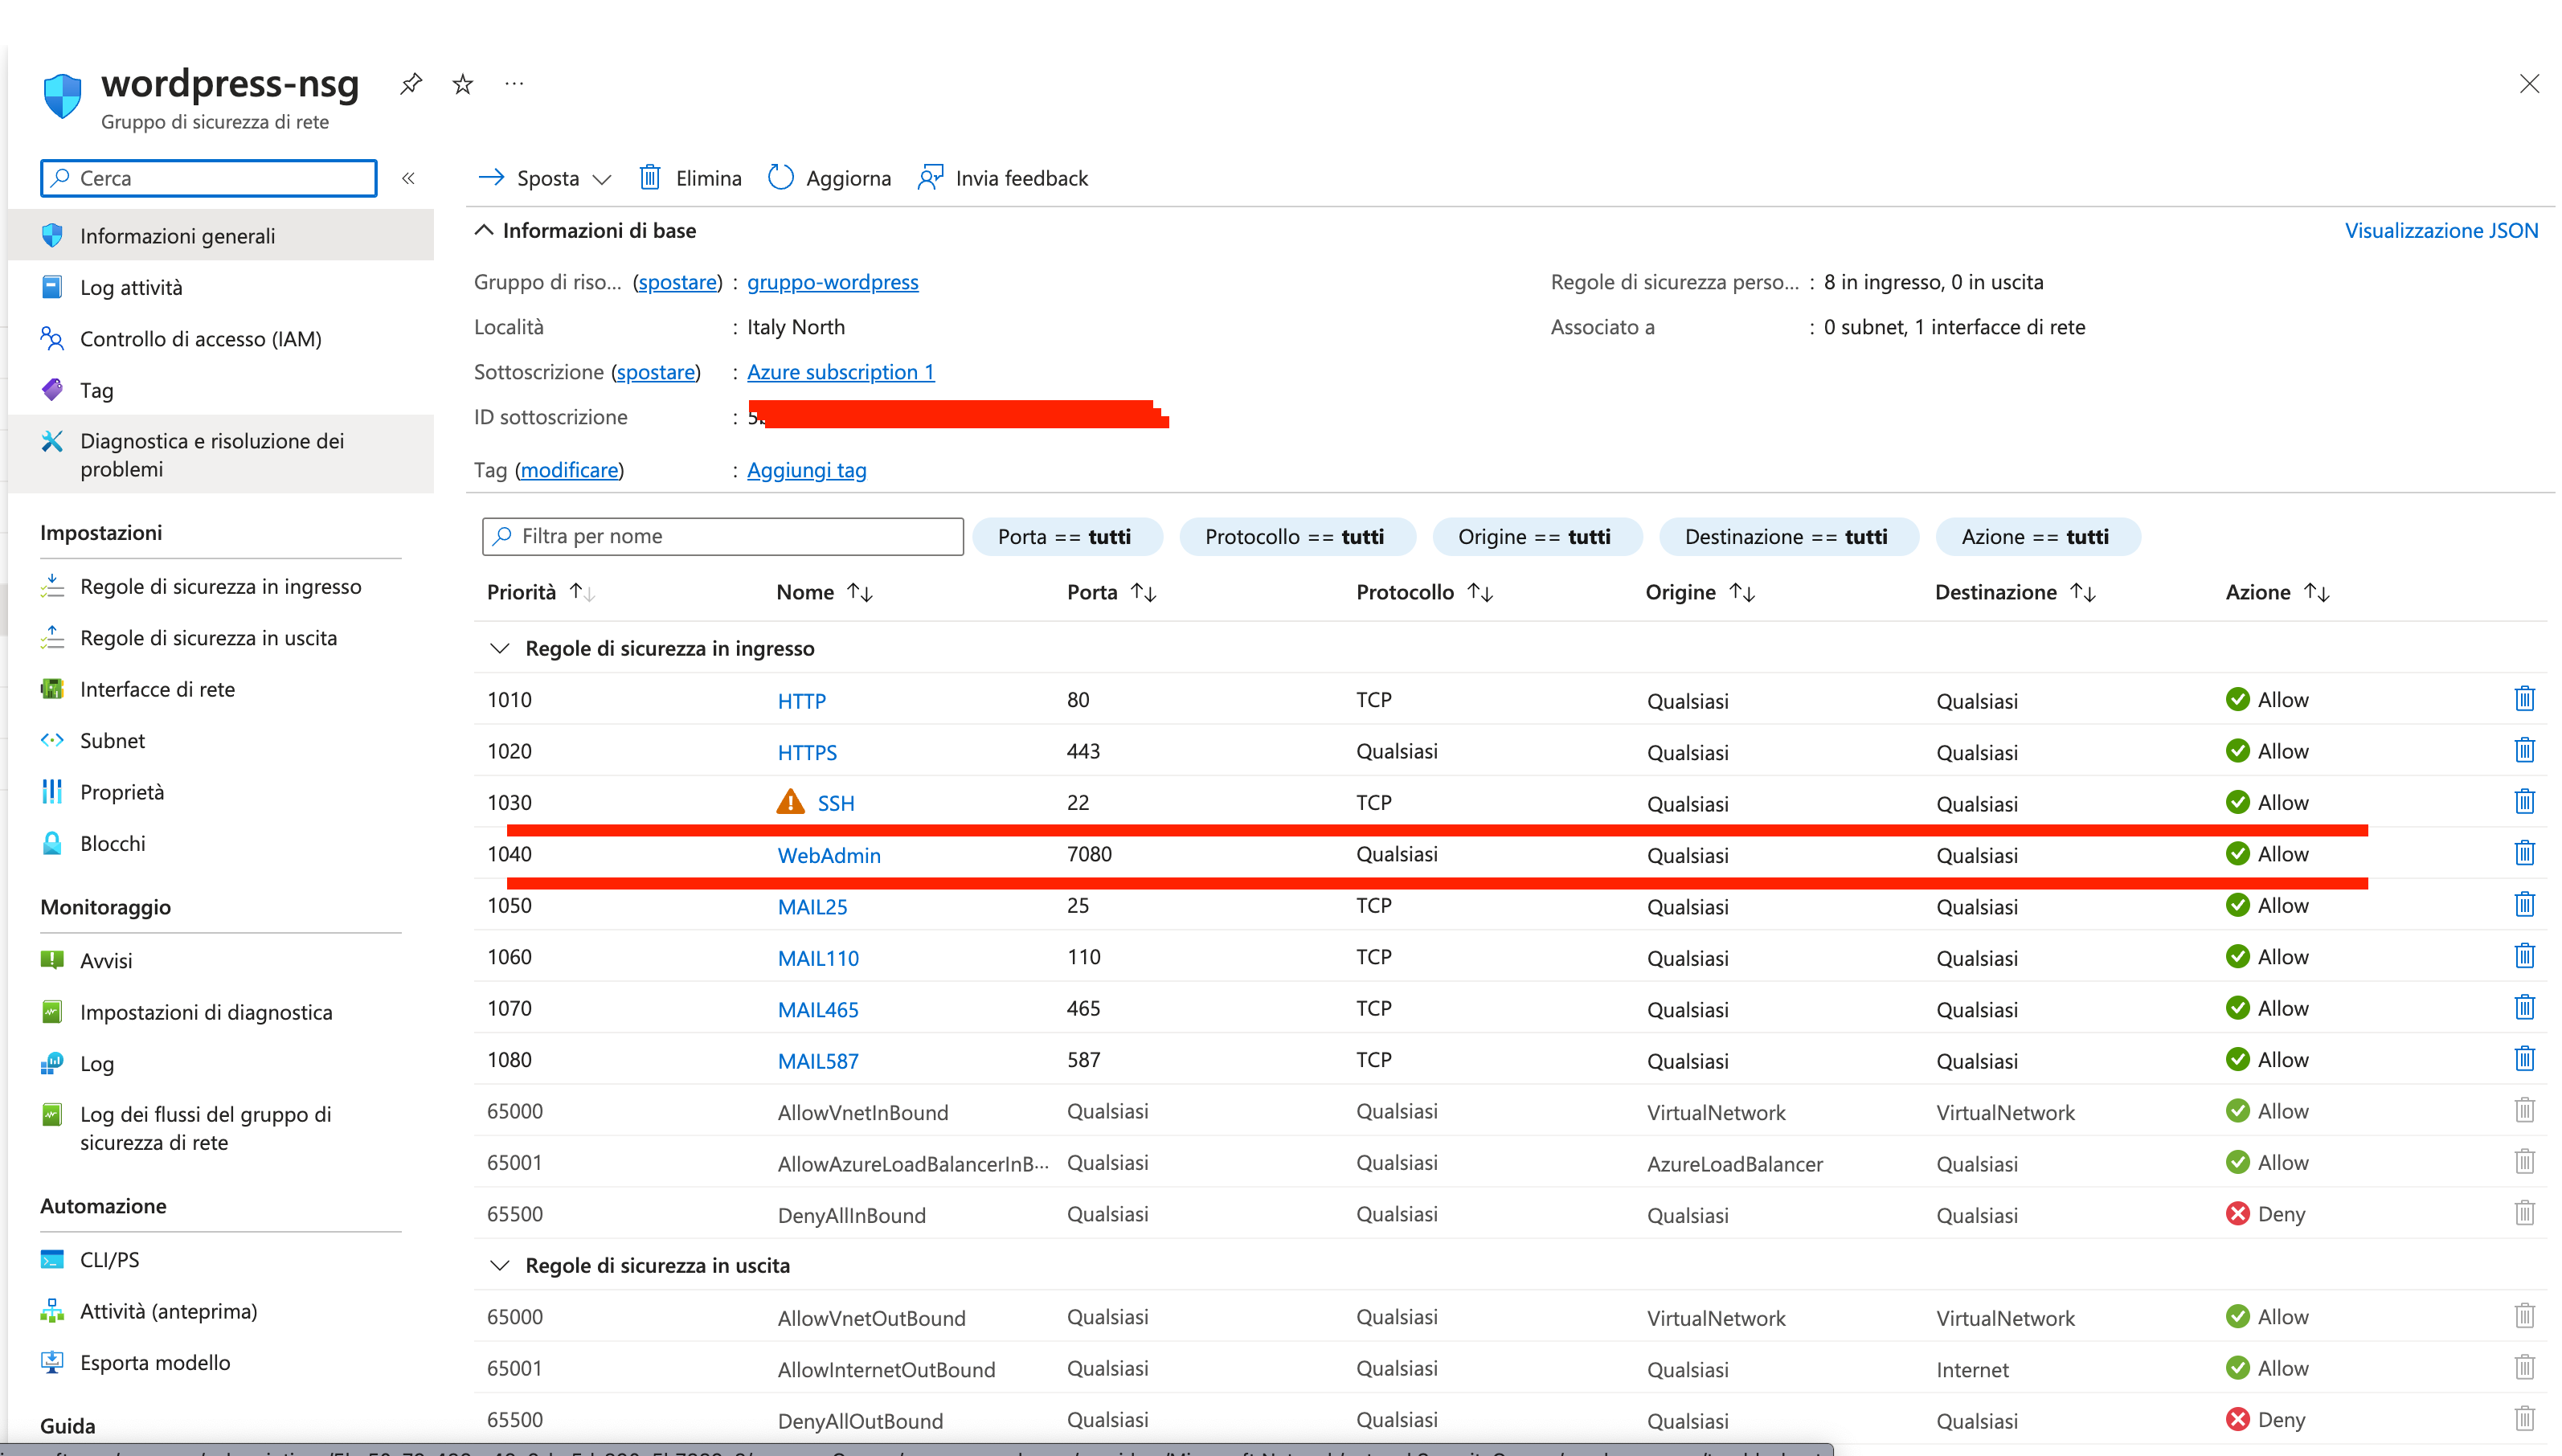Image resolution: width=2562 pixels, height=1456 pixels.
Task: Open Controllo di accesso (IAM)
Action: point(221,338)
